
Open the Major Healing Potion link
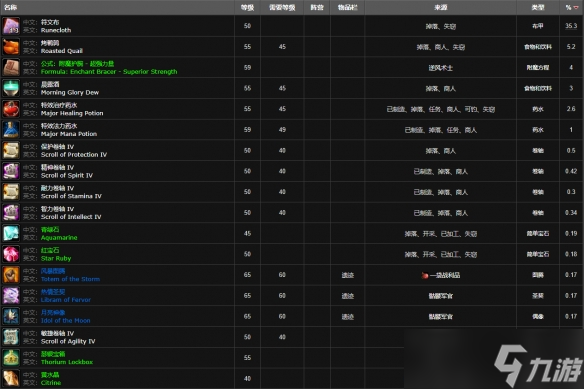pos(72,113)
